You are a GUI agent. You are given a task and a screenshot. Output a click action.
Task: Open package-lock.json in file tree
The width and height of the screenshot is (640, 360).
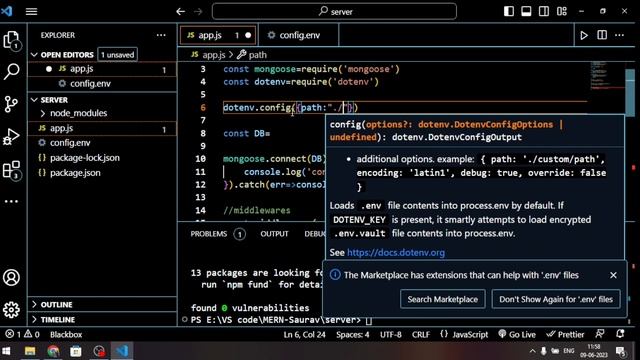coord(103,158)
